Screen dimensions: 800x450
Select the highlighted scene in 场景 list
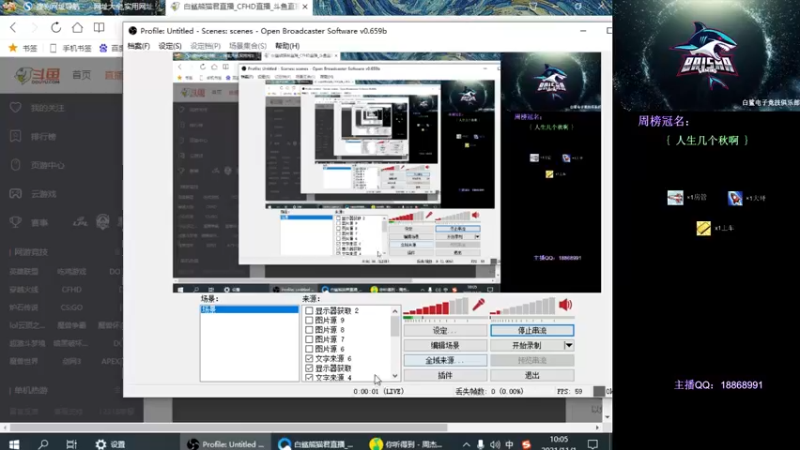(249, 310)
